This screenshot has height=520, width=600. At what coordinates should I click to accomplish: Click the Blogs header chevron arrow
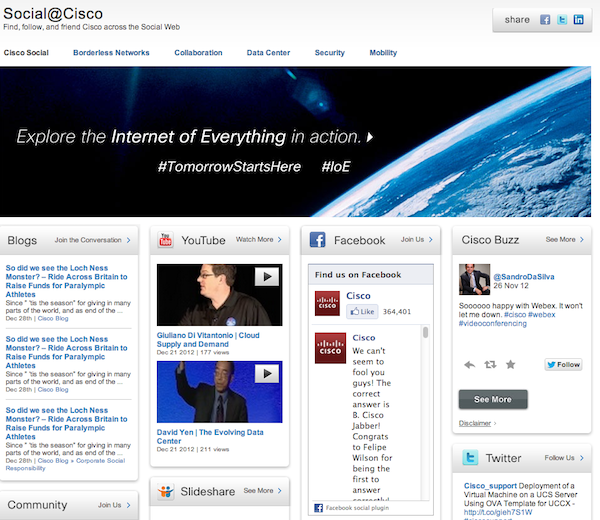[129, 240]
